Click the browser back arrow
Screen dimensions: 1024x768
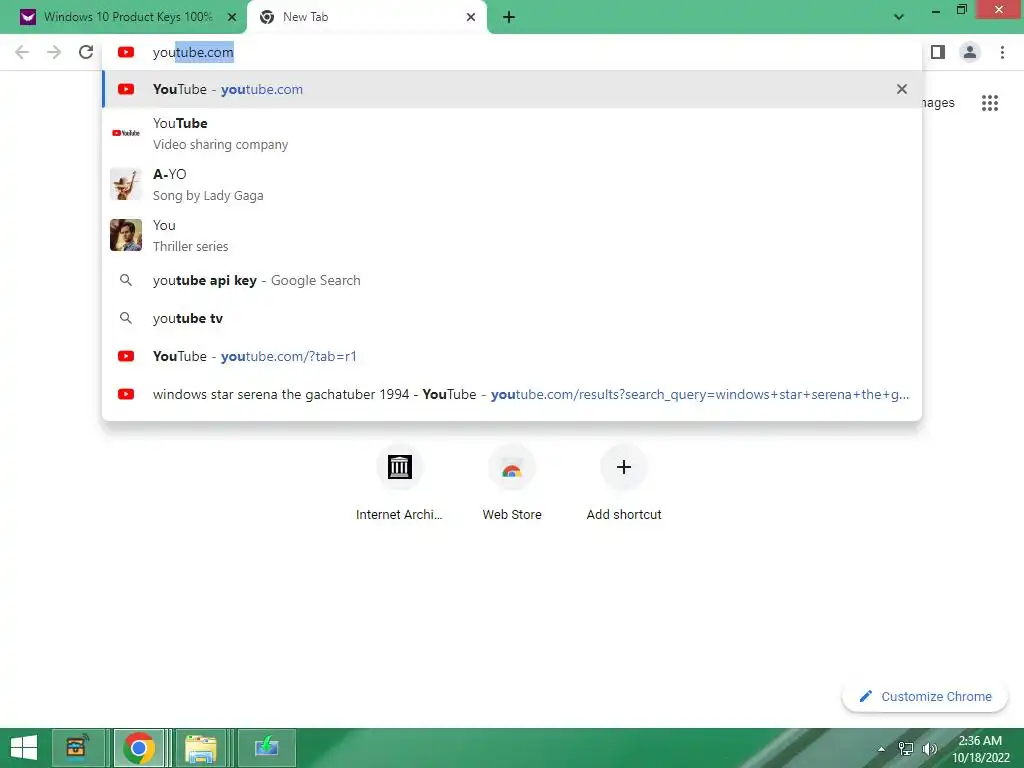click(x=22, y=52)
